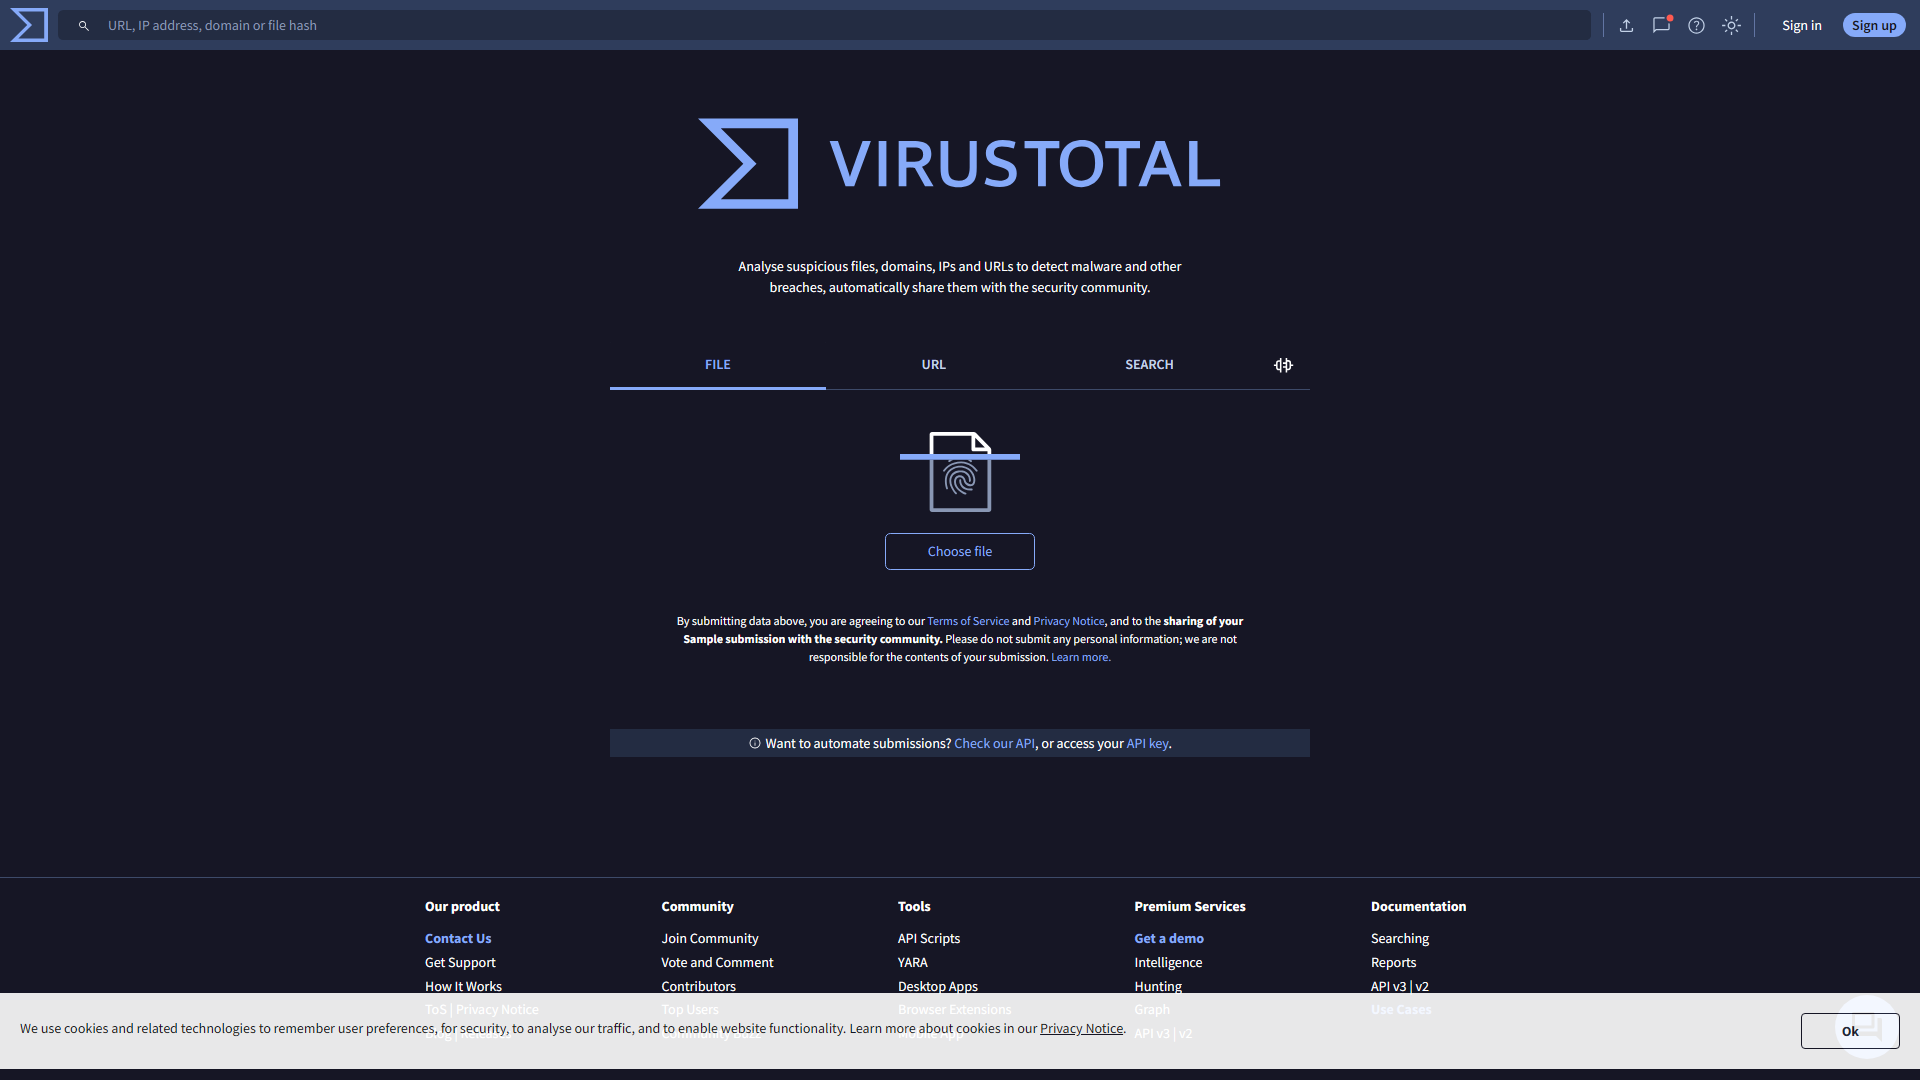This screenshot has height=1080, width=1920.
Task: Open the Contact Us footer link
Action: (x=458, y=938)
